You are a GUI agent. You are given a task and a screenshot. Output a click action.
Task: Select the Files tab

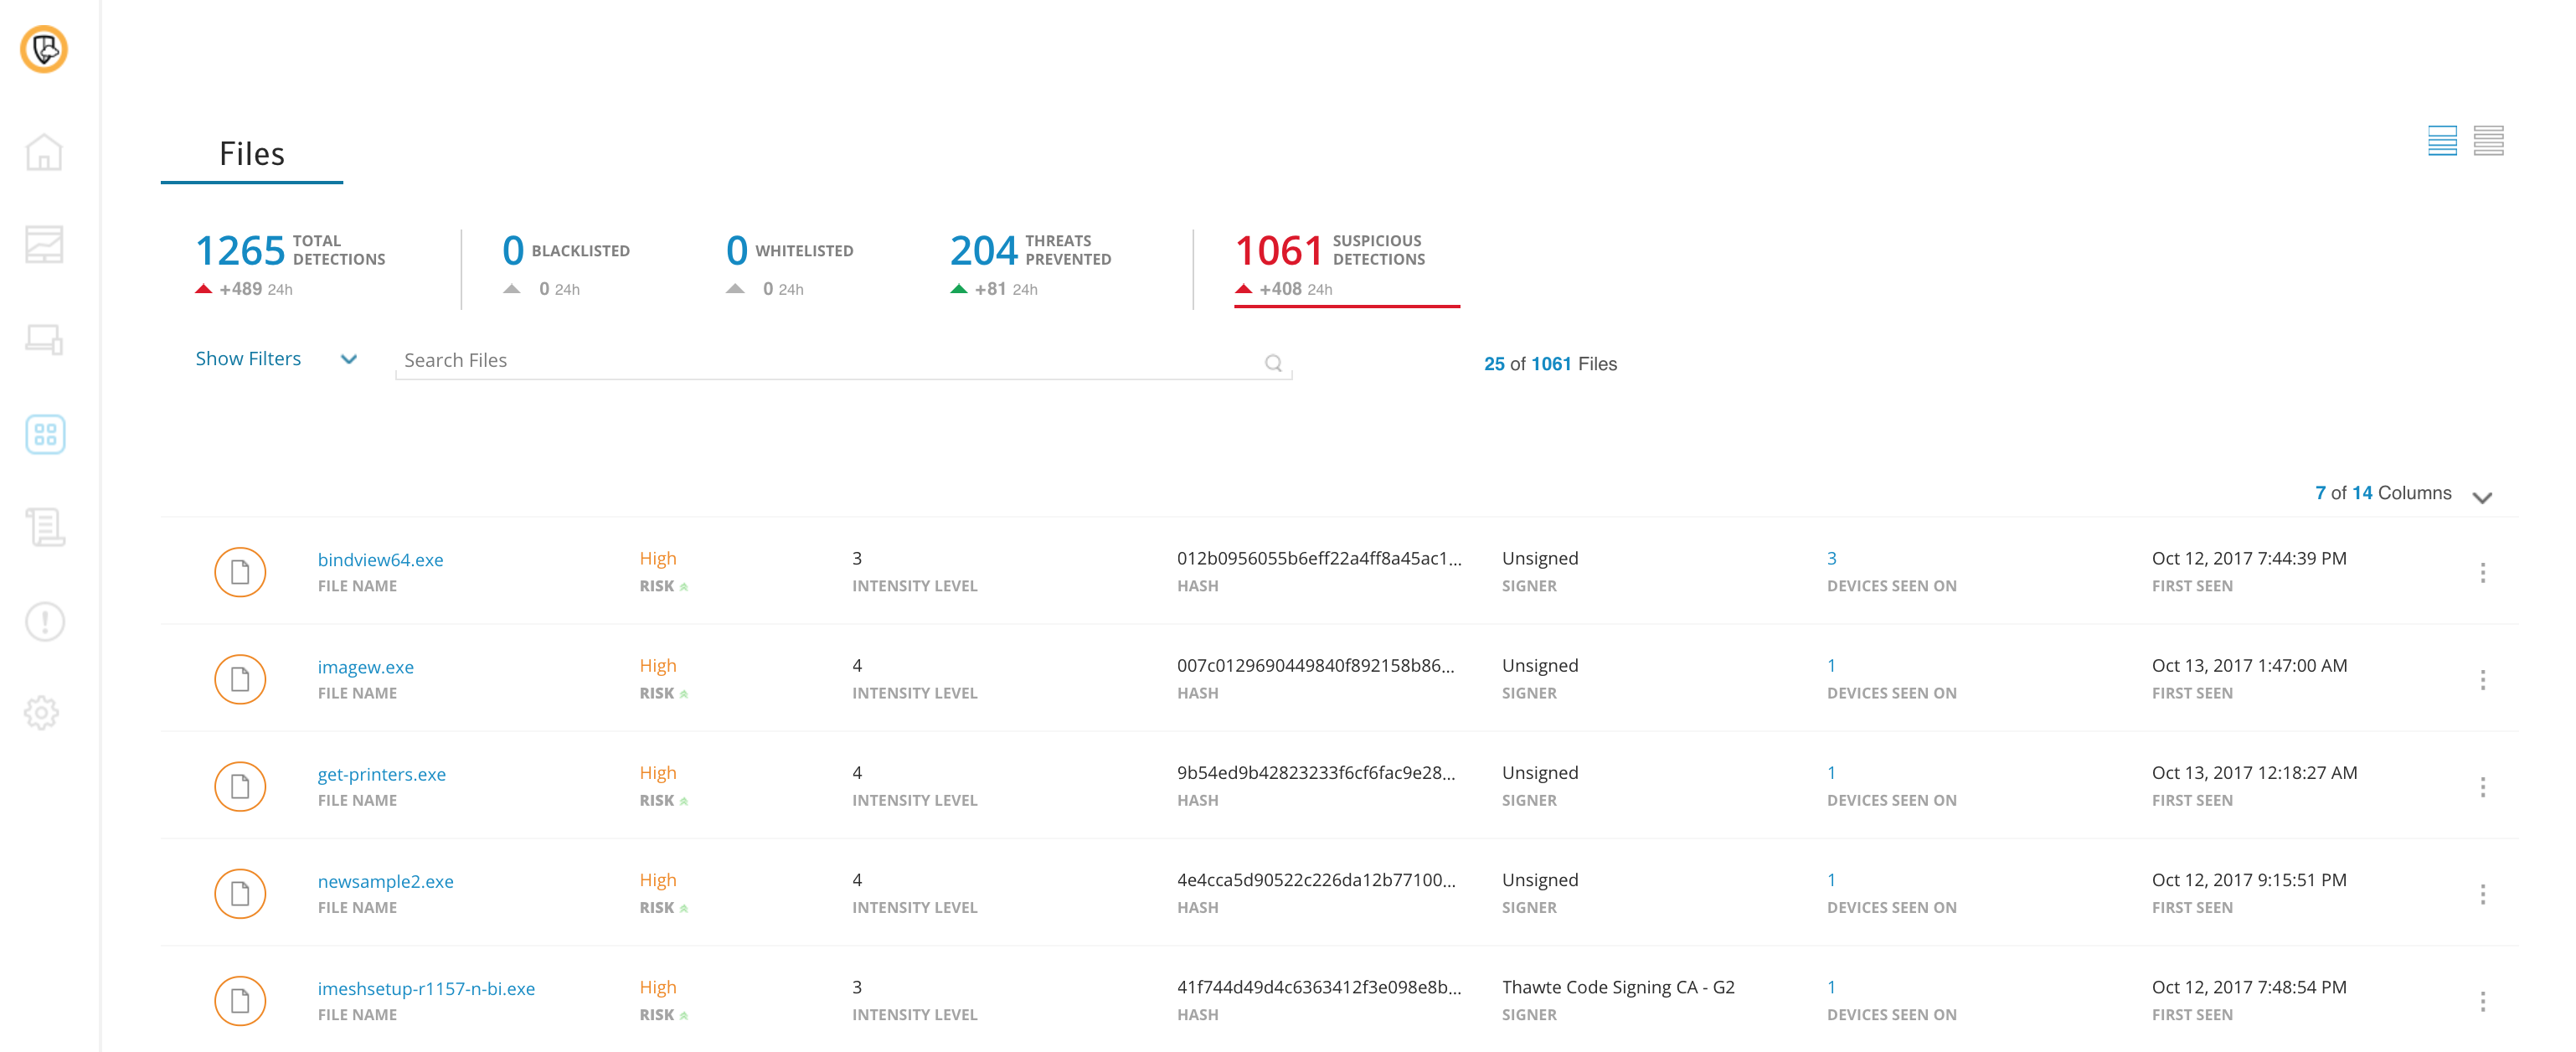pyautogui.click(x=252, y=154)
